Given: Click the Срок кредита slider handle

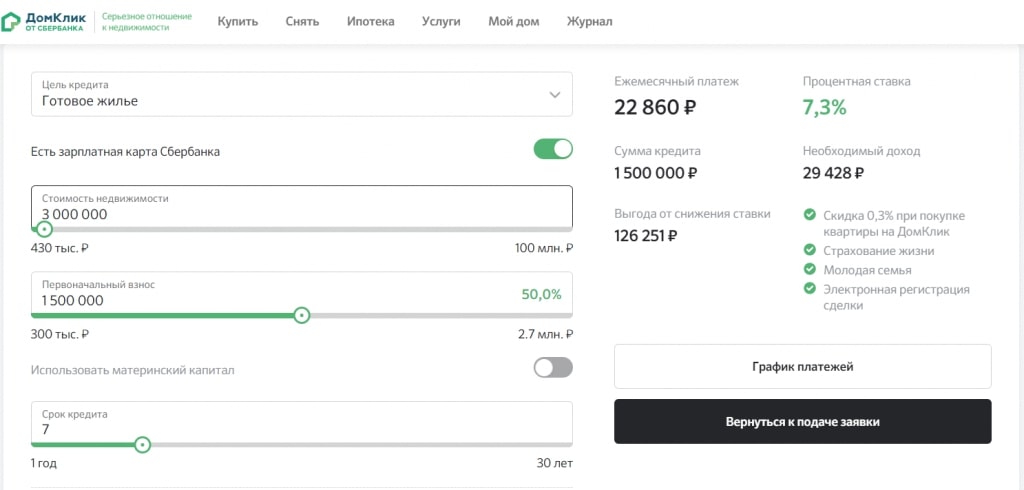Looking at the screenshot, I should coord(142,445).
